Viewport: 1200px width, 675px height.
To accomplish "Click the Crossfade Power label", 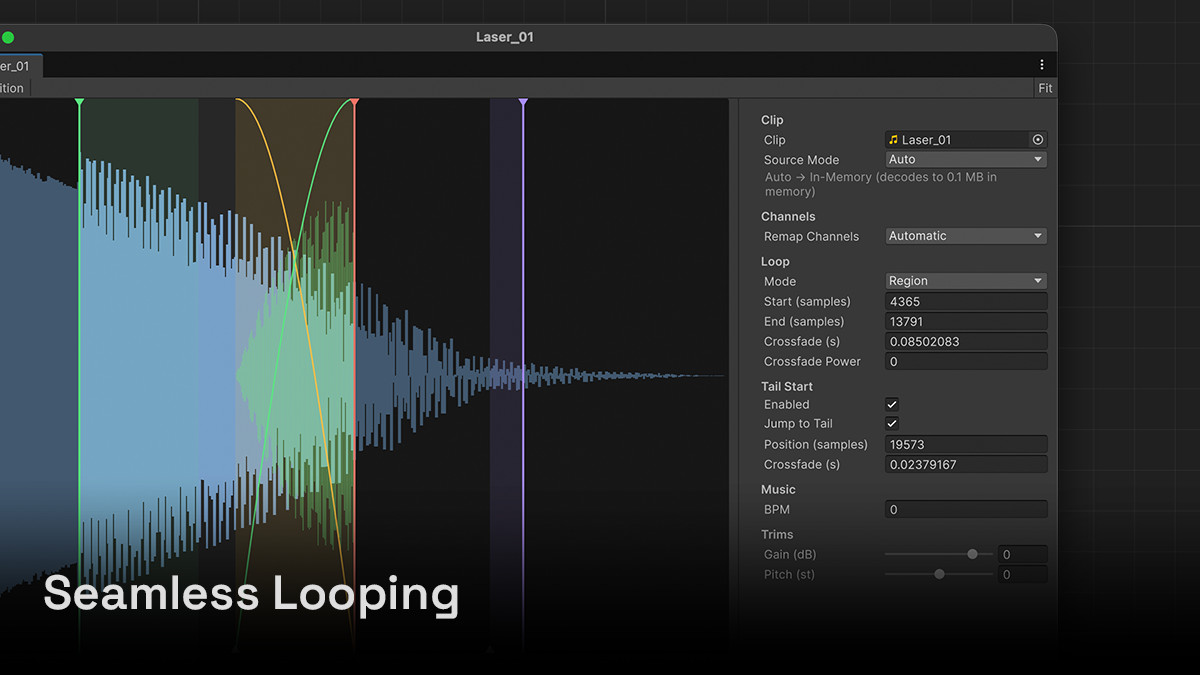I will pyautogui.click(x=812, y=361).
